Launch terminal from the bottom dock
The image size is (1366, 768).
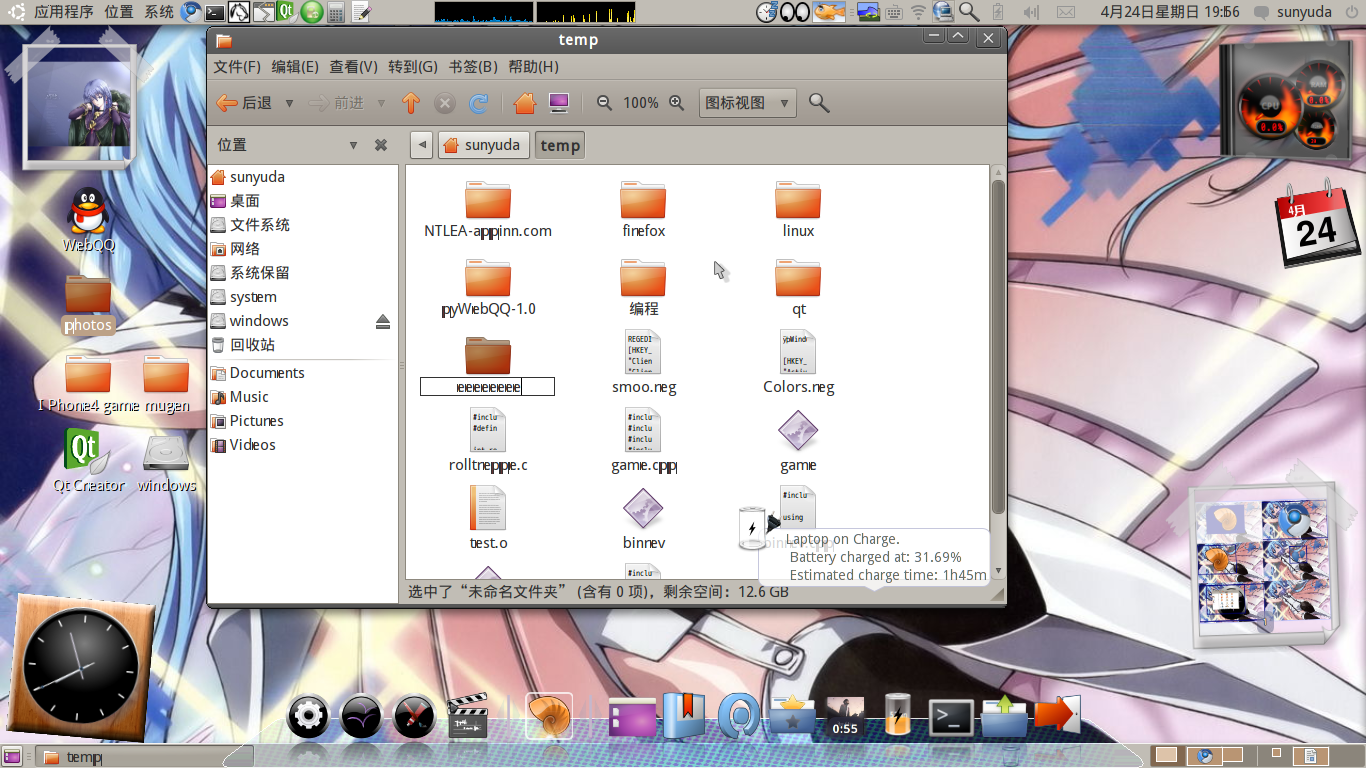[x=951, y=716]
